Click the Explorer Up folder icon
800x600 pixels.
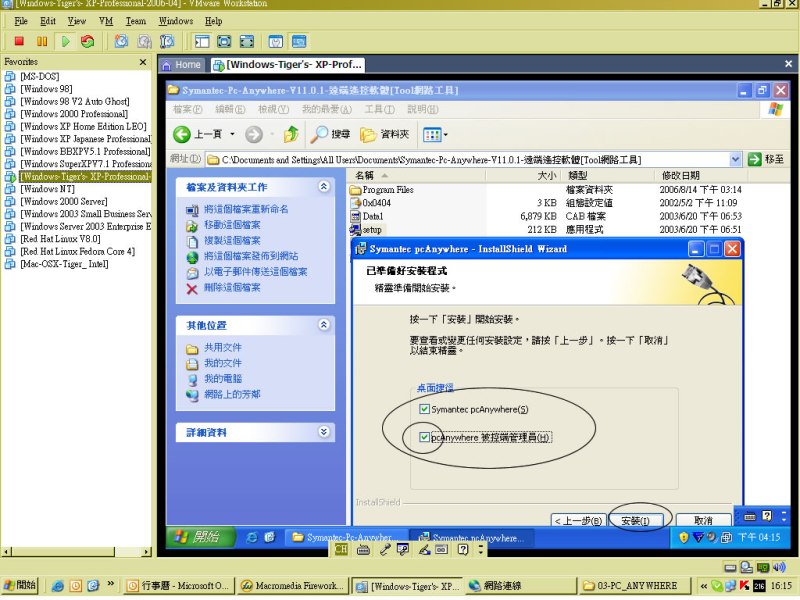[x=291, y=134]
